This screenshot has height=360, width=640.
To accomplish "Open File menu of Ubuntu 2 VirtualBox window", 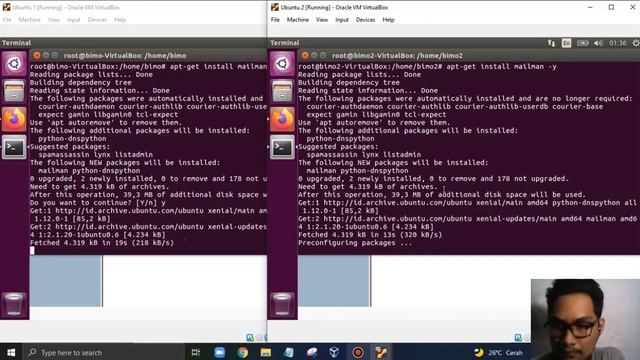I will pyautogui.click(x=276, y=20).
